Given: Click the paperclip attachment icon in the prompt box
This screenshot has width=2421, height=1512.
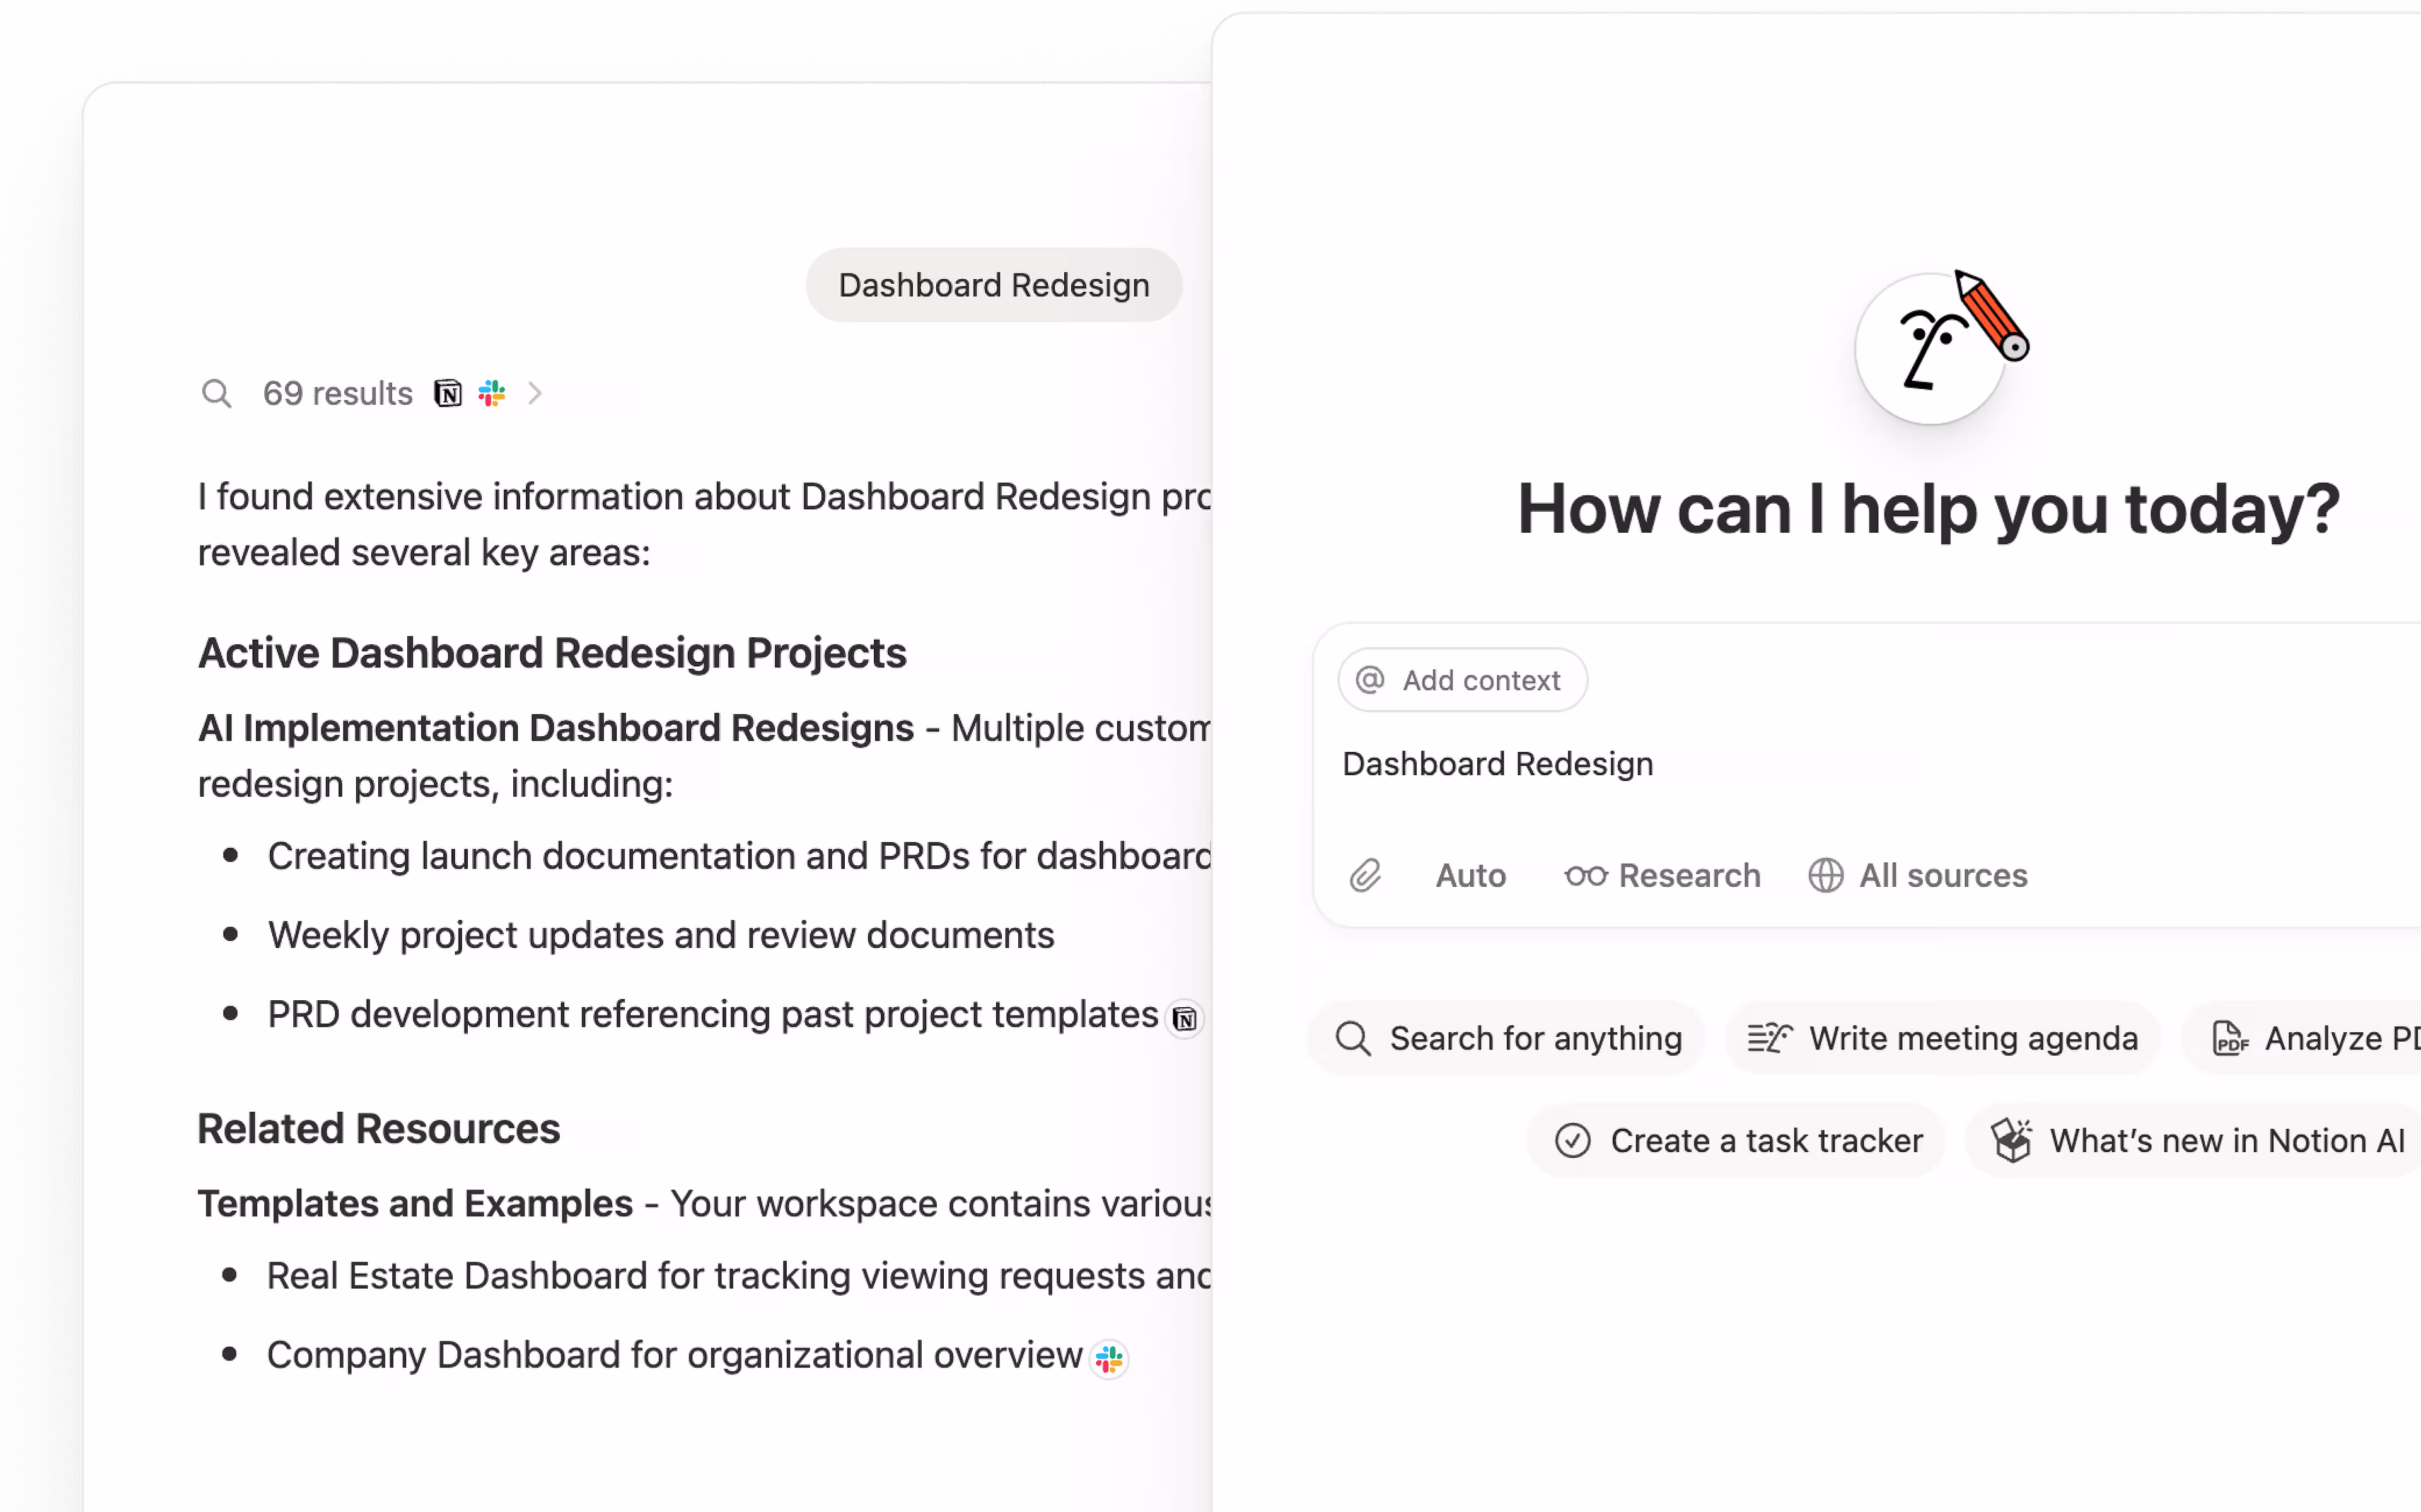Looking at the screenshot, I should (1365, 875).
